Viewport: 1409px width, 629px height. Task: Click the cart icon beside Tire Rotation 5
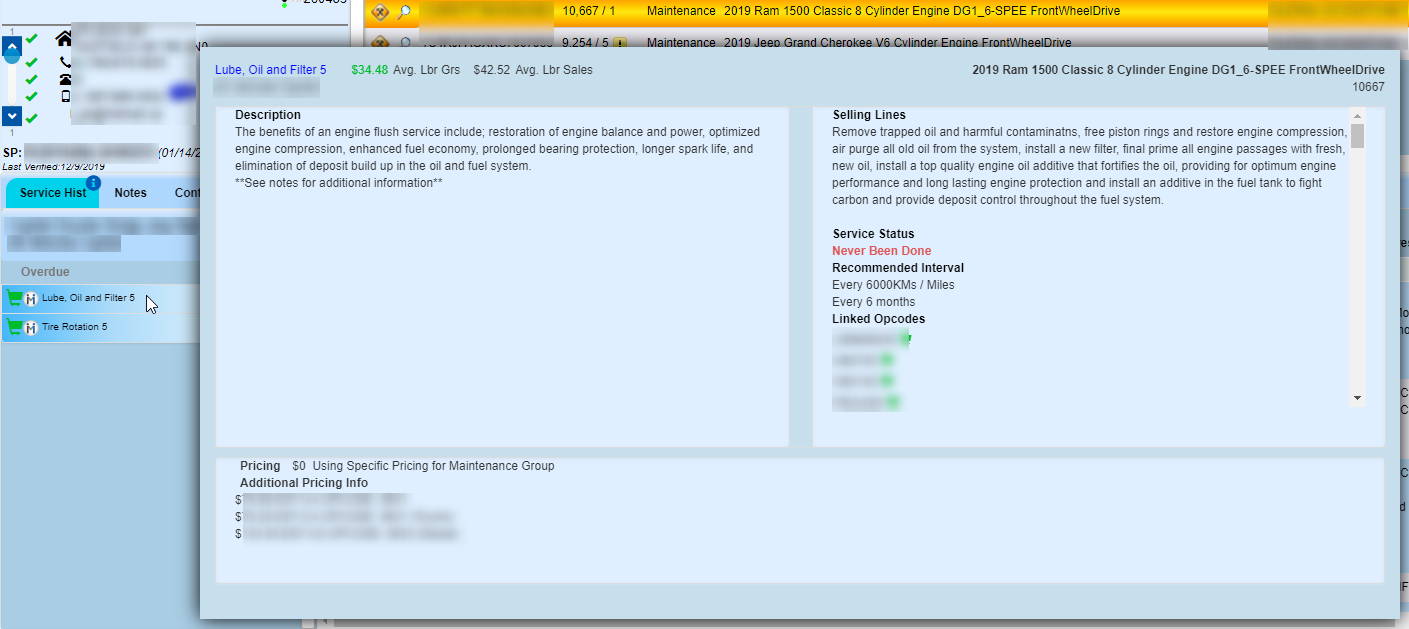[x=14, y=327]
